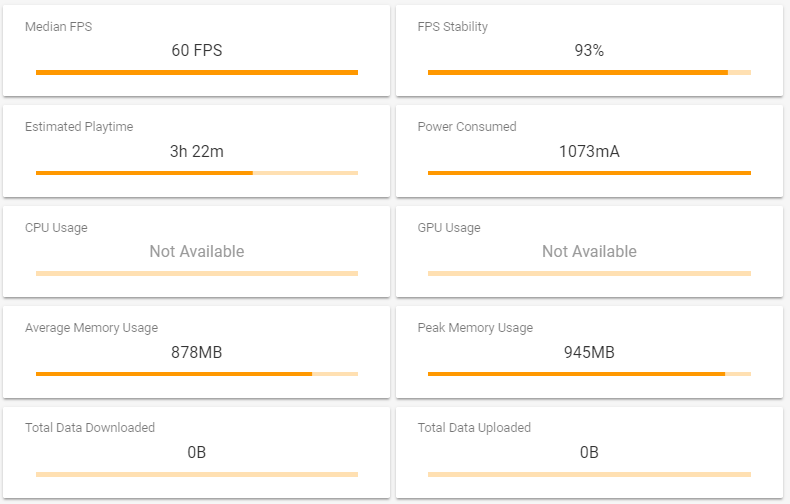Click the Median FPS progress bar
790x504 pixels.
pos(196,73)
